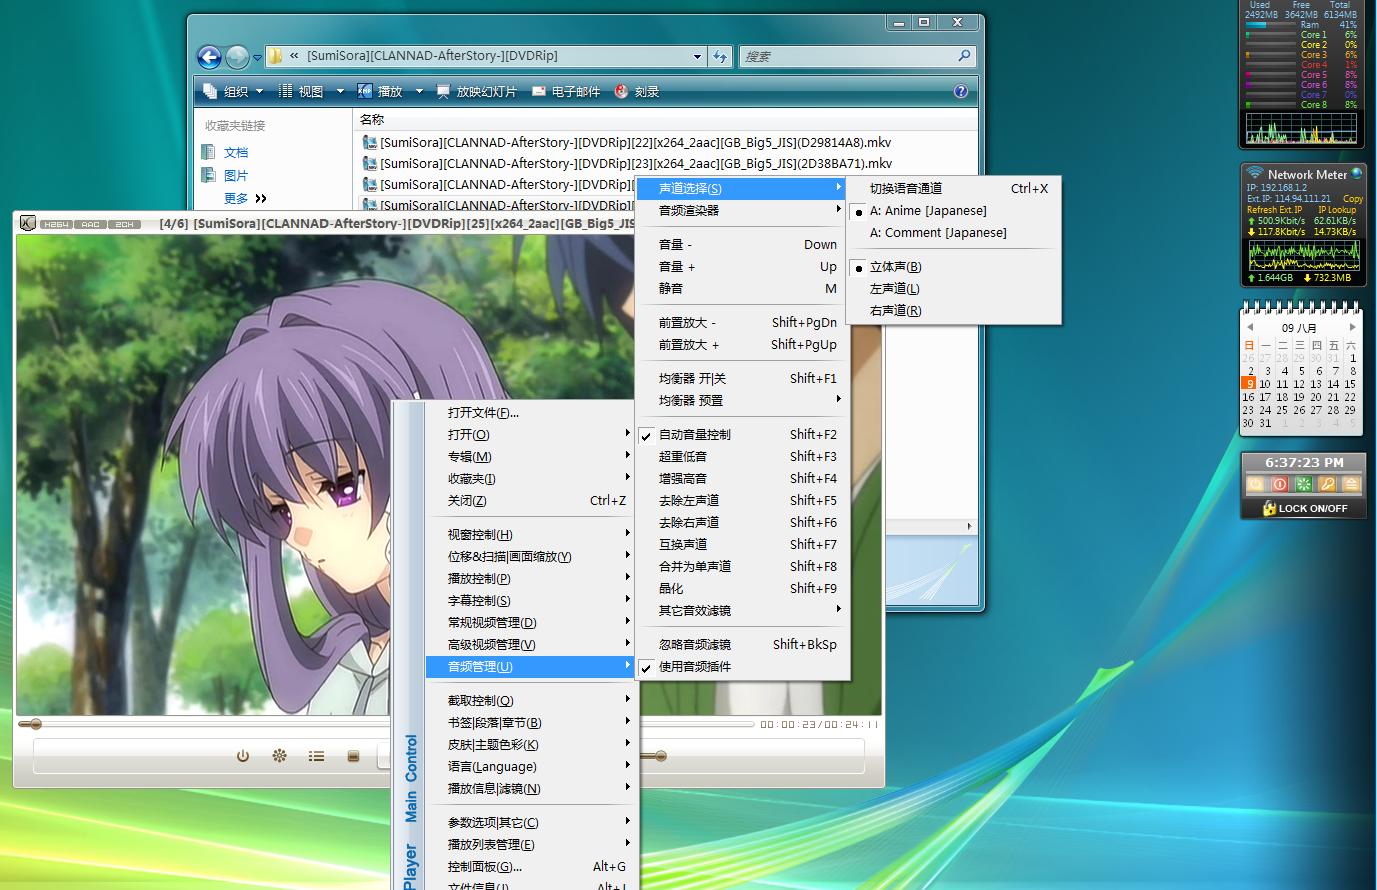
Task: Go back in the Explorer window
Action: click(x=209, y=57)
